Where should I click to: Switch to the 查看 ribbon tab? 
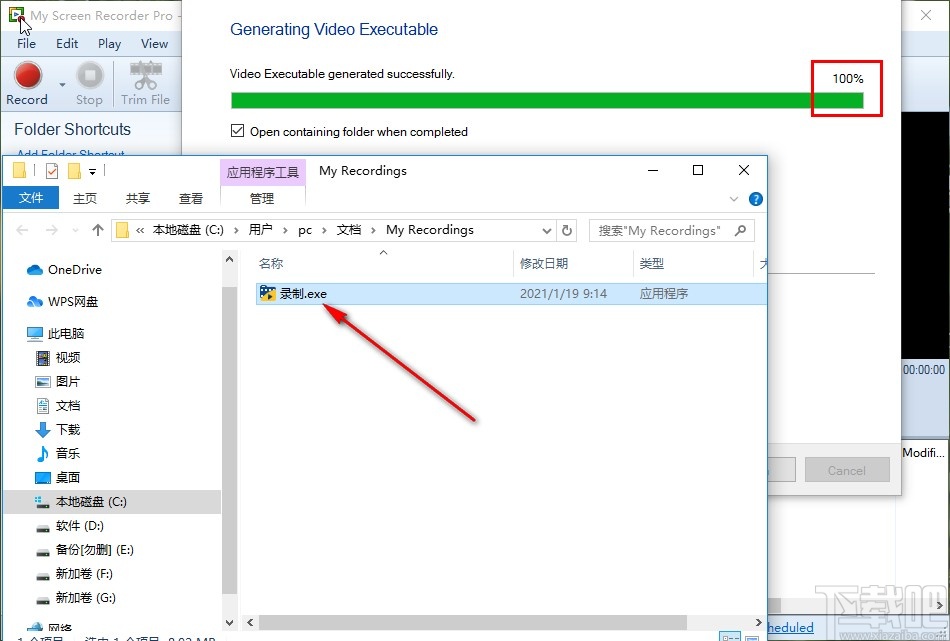tap(191, 198)
